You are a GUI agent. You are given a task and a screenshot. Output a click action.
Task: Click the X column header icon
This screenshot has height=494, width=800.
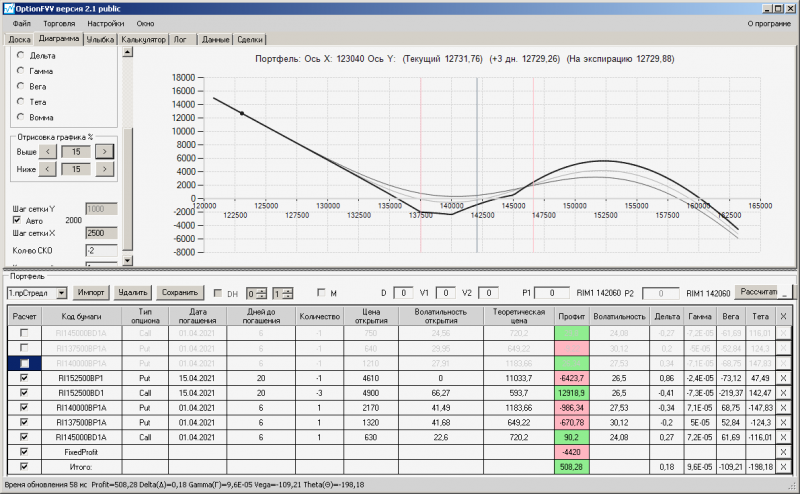coord(783,316)
